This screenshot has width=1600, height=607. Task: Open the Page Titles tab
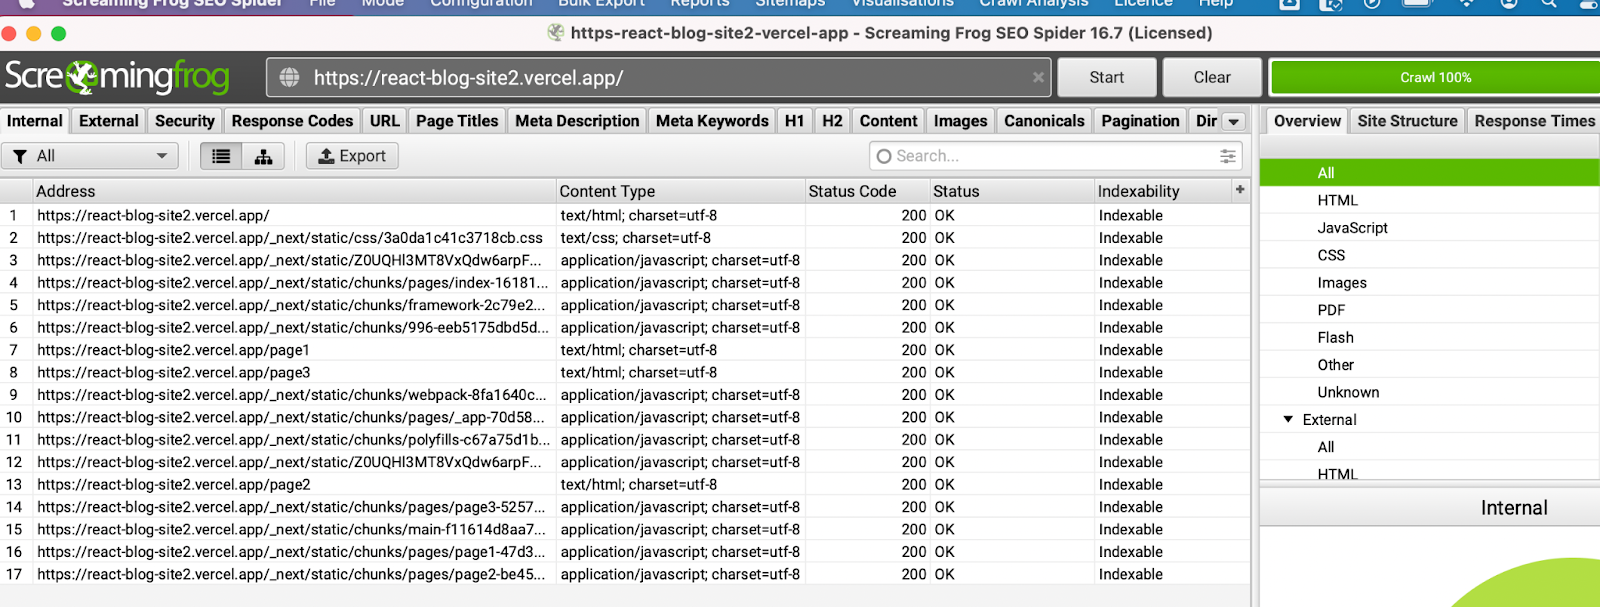coord(457,121)
